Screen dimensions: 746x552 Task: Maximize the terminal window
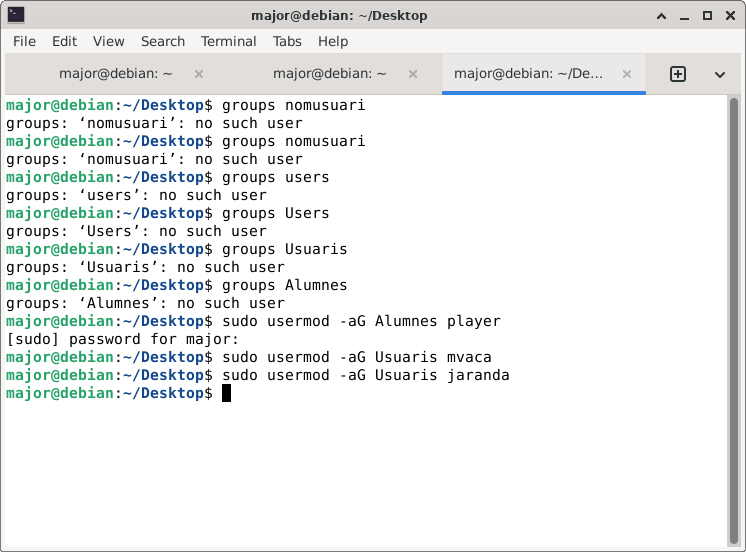[x=707, y=15]
